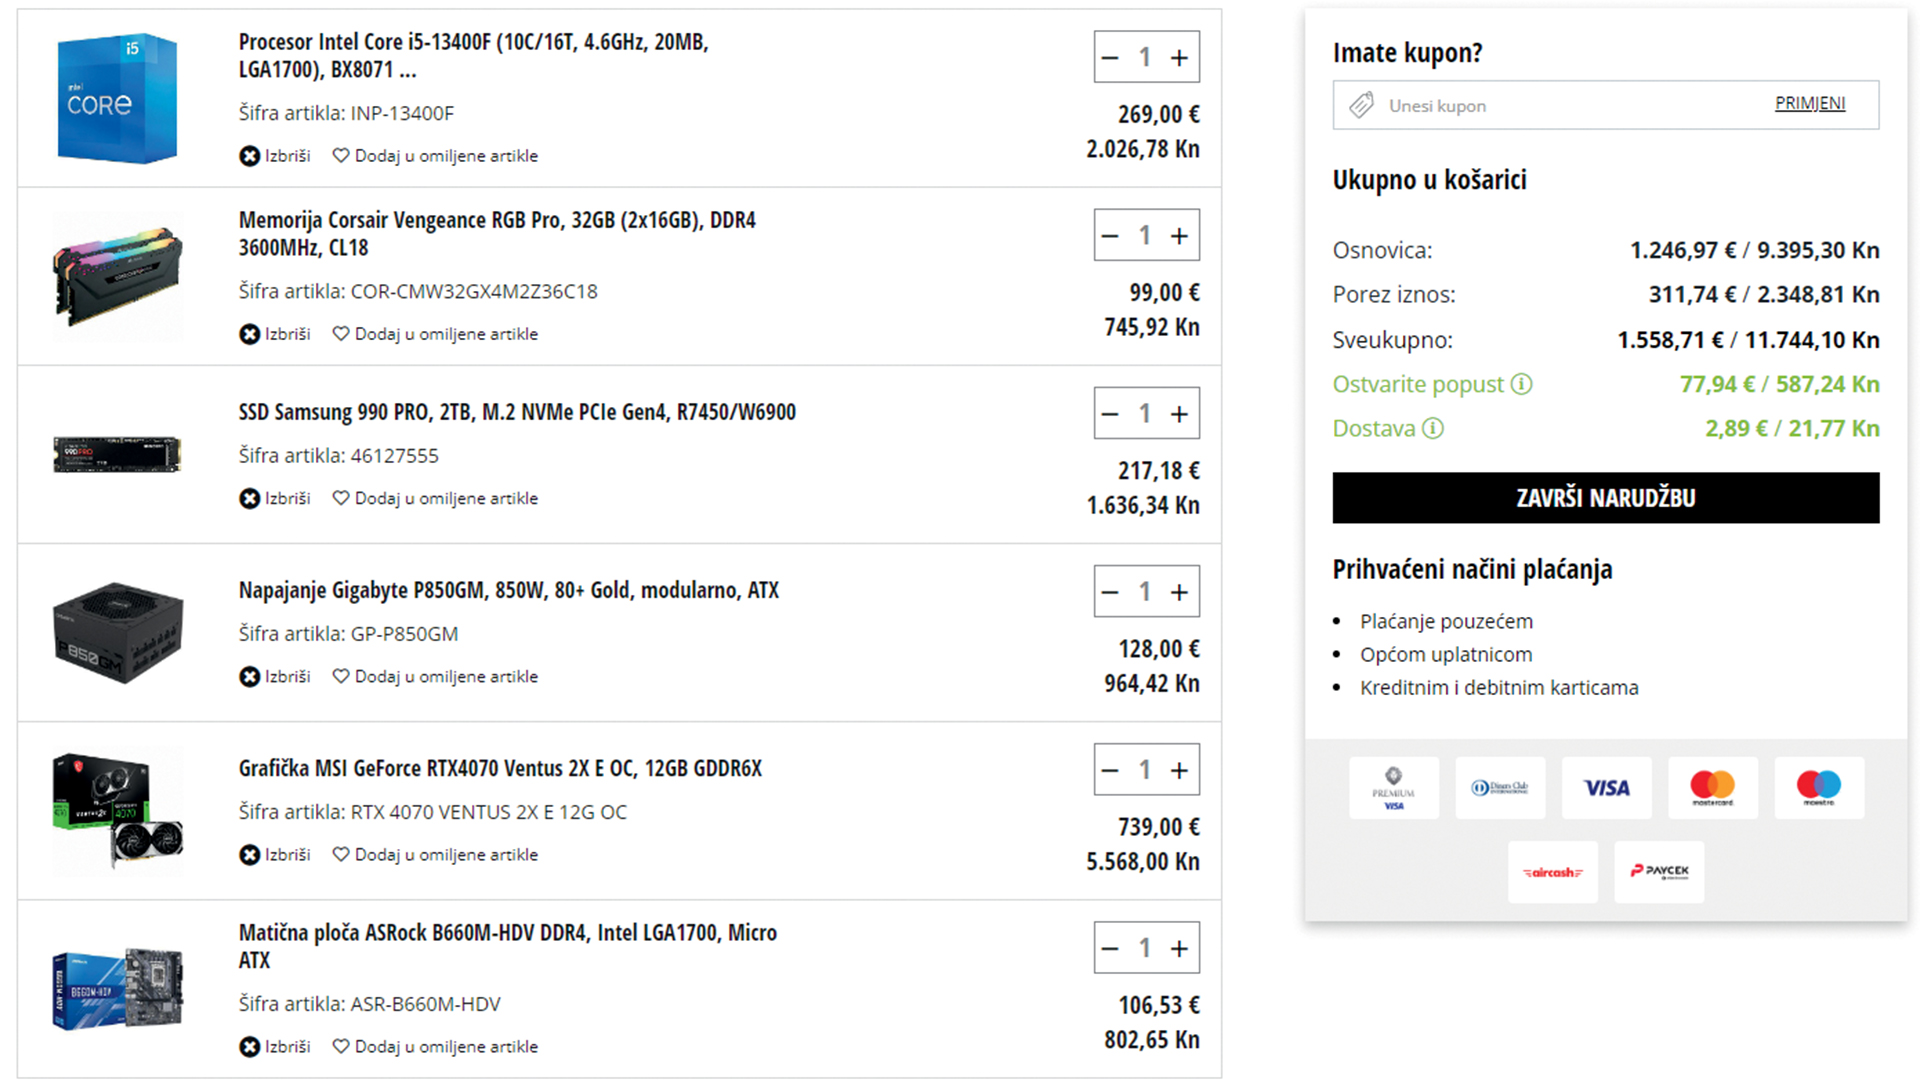Decrease quantity of Corsair Vengeance memory
This screenshot has width=1920, height=1080.
[1110, 236]
